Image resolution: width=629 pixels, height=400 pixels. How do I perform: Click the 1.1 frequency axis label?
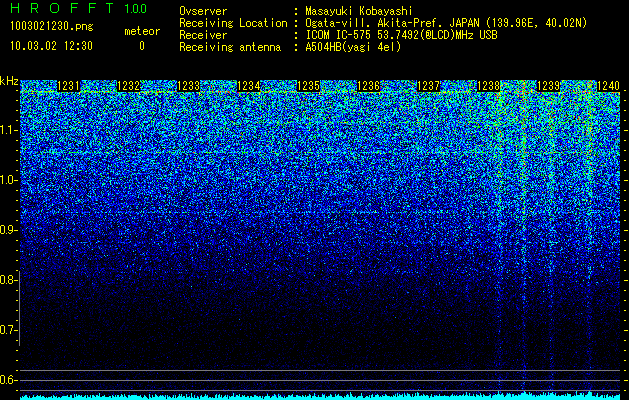point(8,130)
